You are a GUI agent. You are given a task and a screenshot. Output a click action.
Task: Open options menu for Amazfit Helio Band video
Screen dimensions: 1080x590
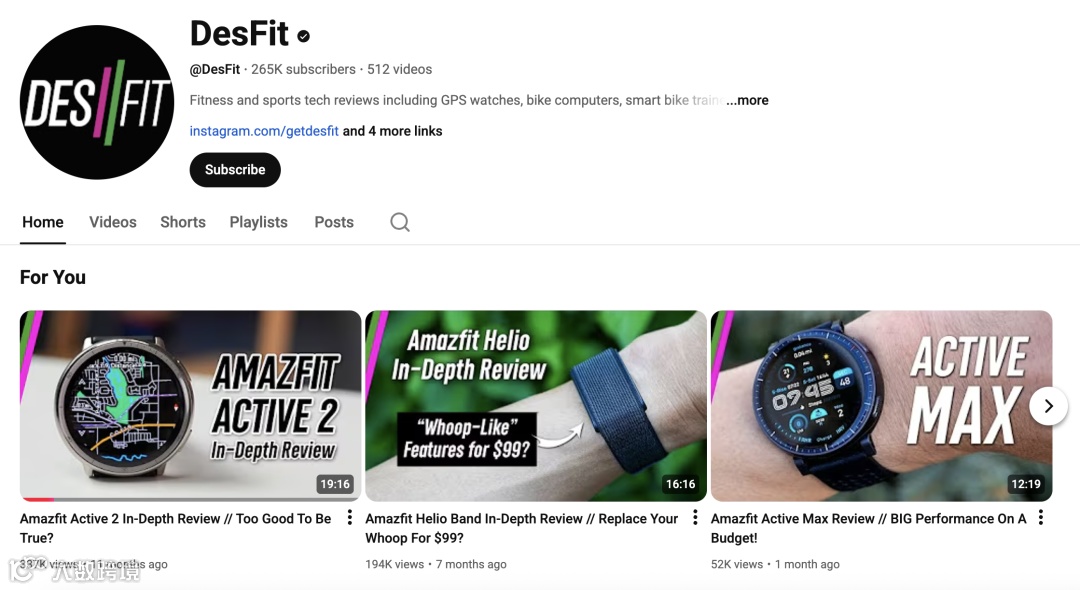coord(695,517)
